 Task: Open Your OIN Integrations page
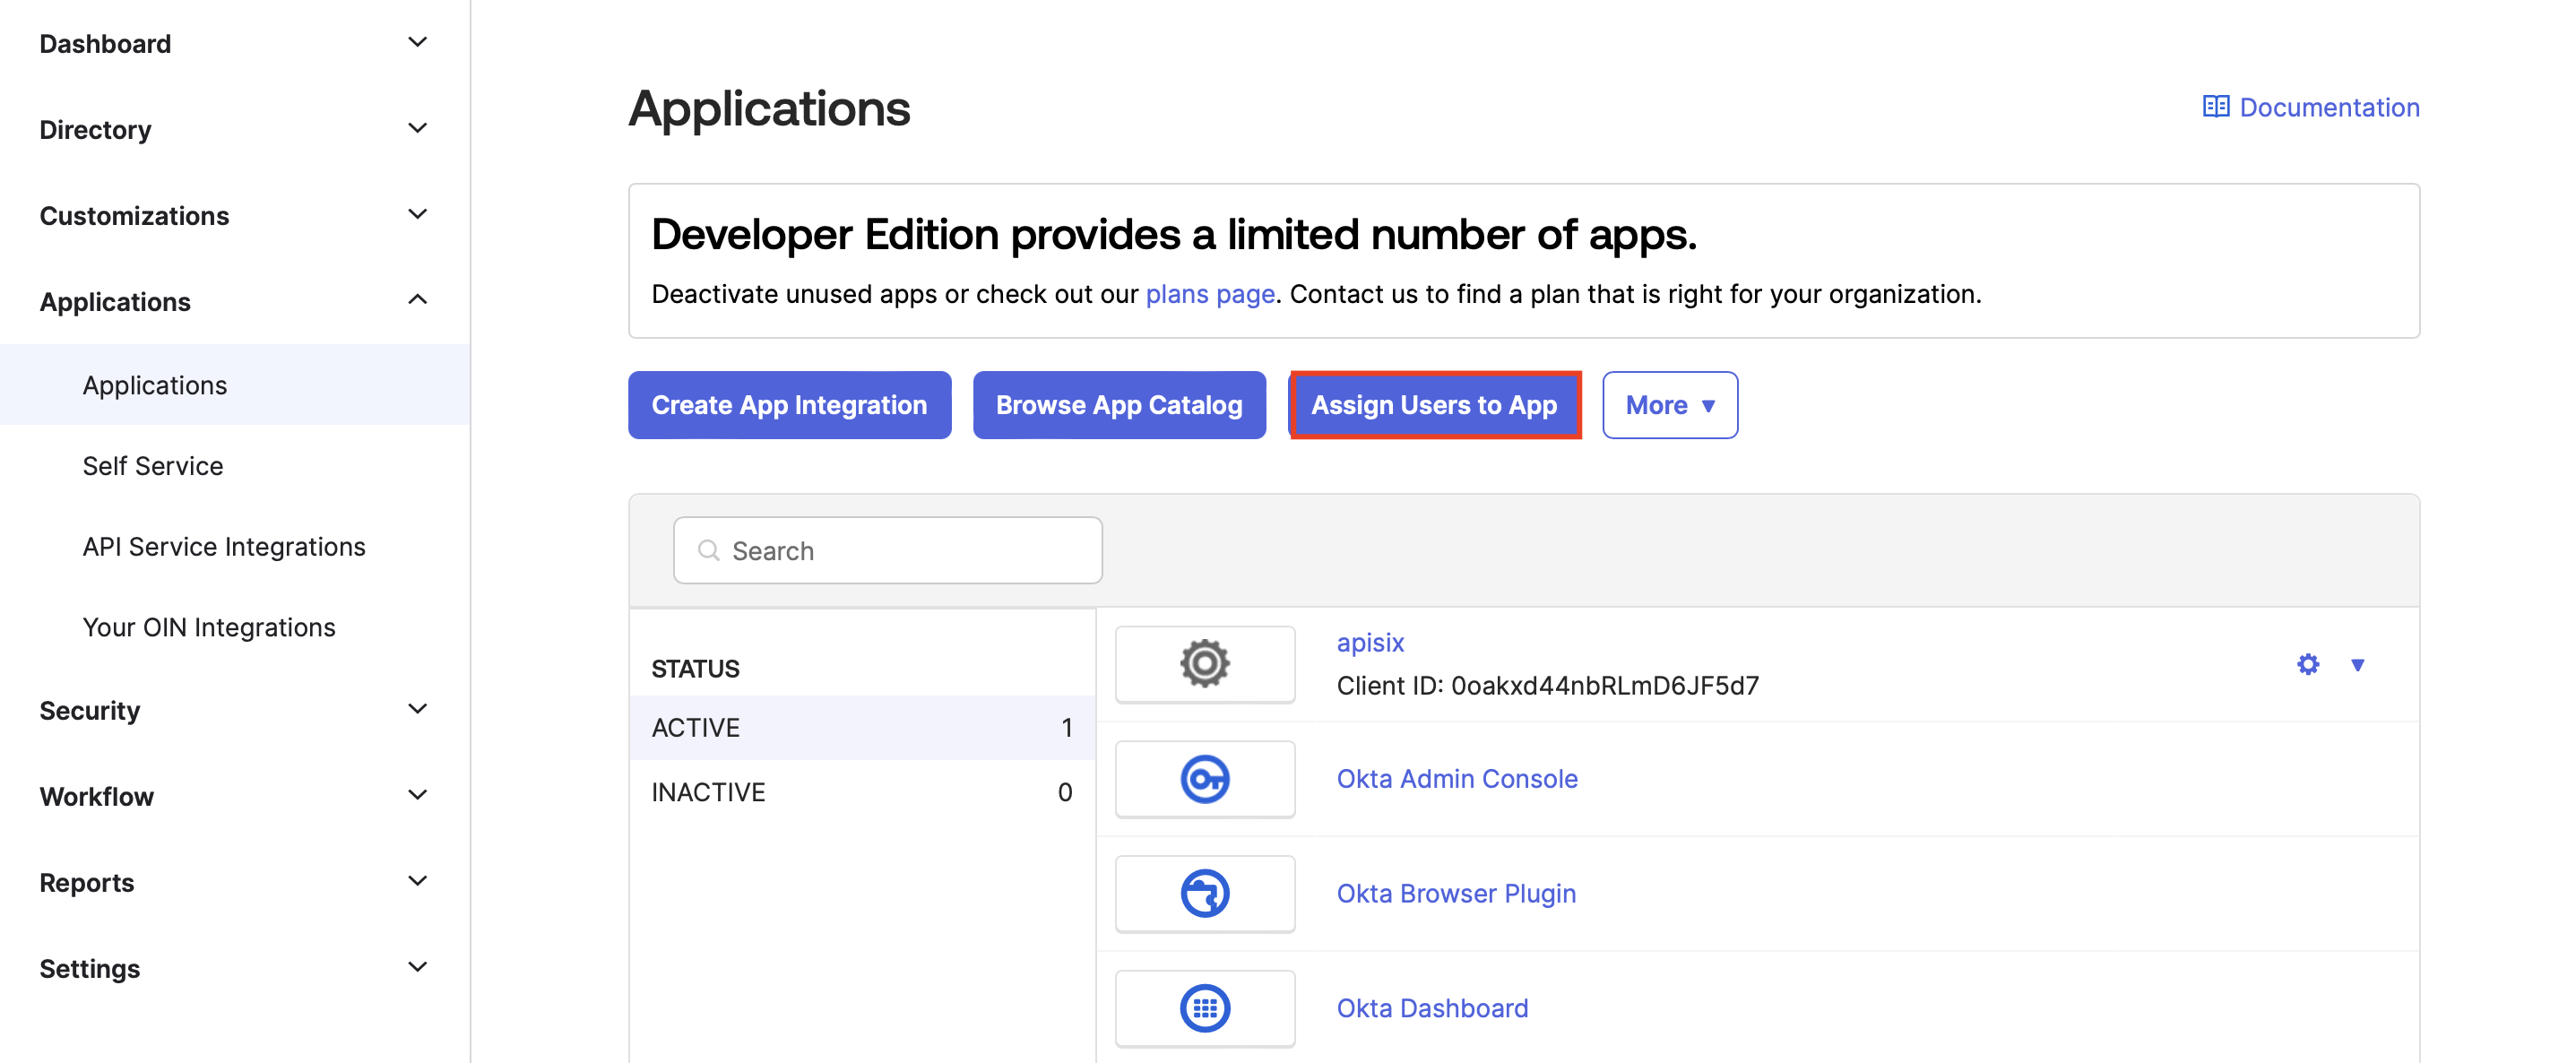coord(209,628)
